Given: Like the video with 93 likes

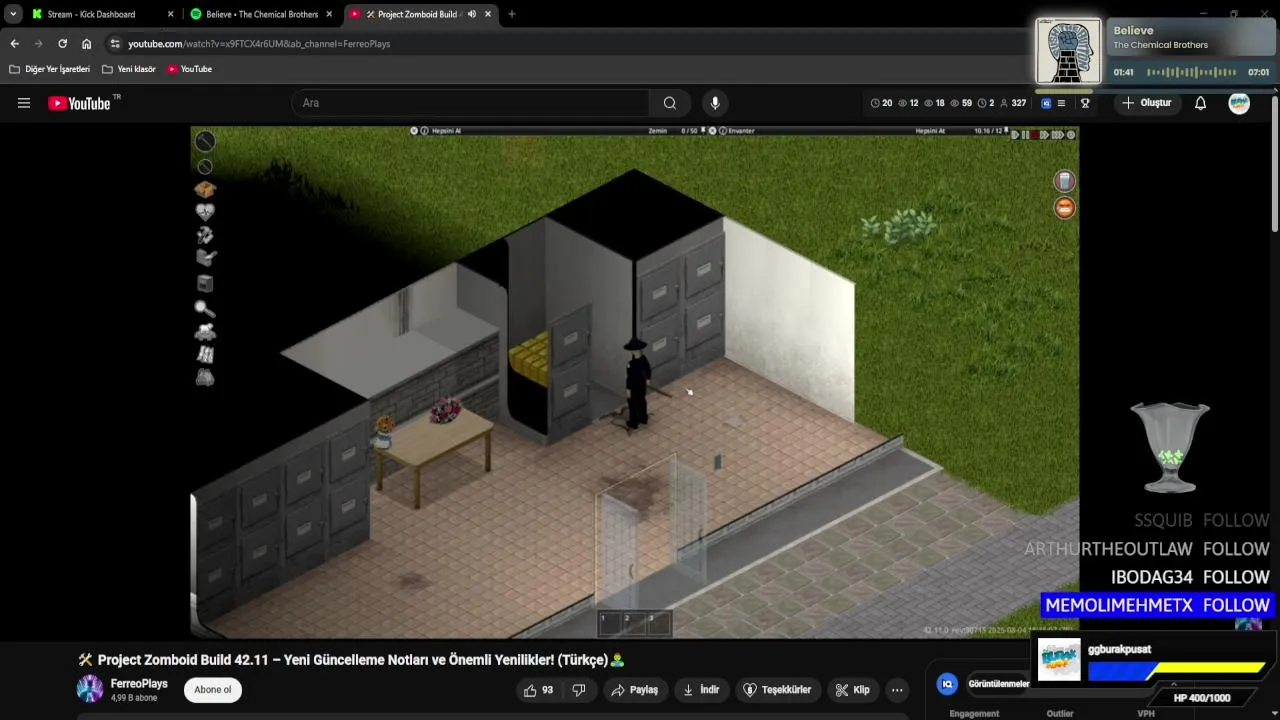Looking at the screenshot, I should [538, 690].
